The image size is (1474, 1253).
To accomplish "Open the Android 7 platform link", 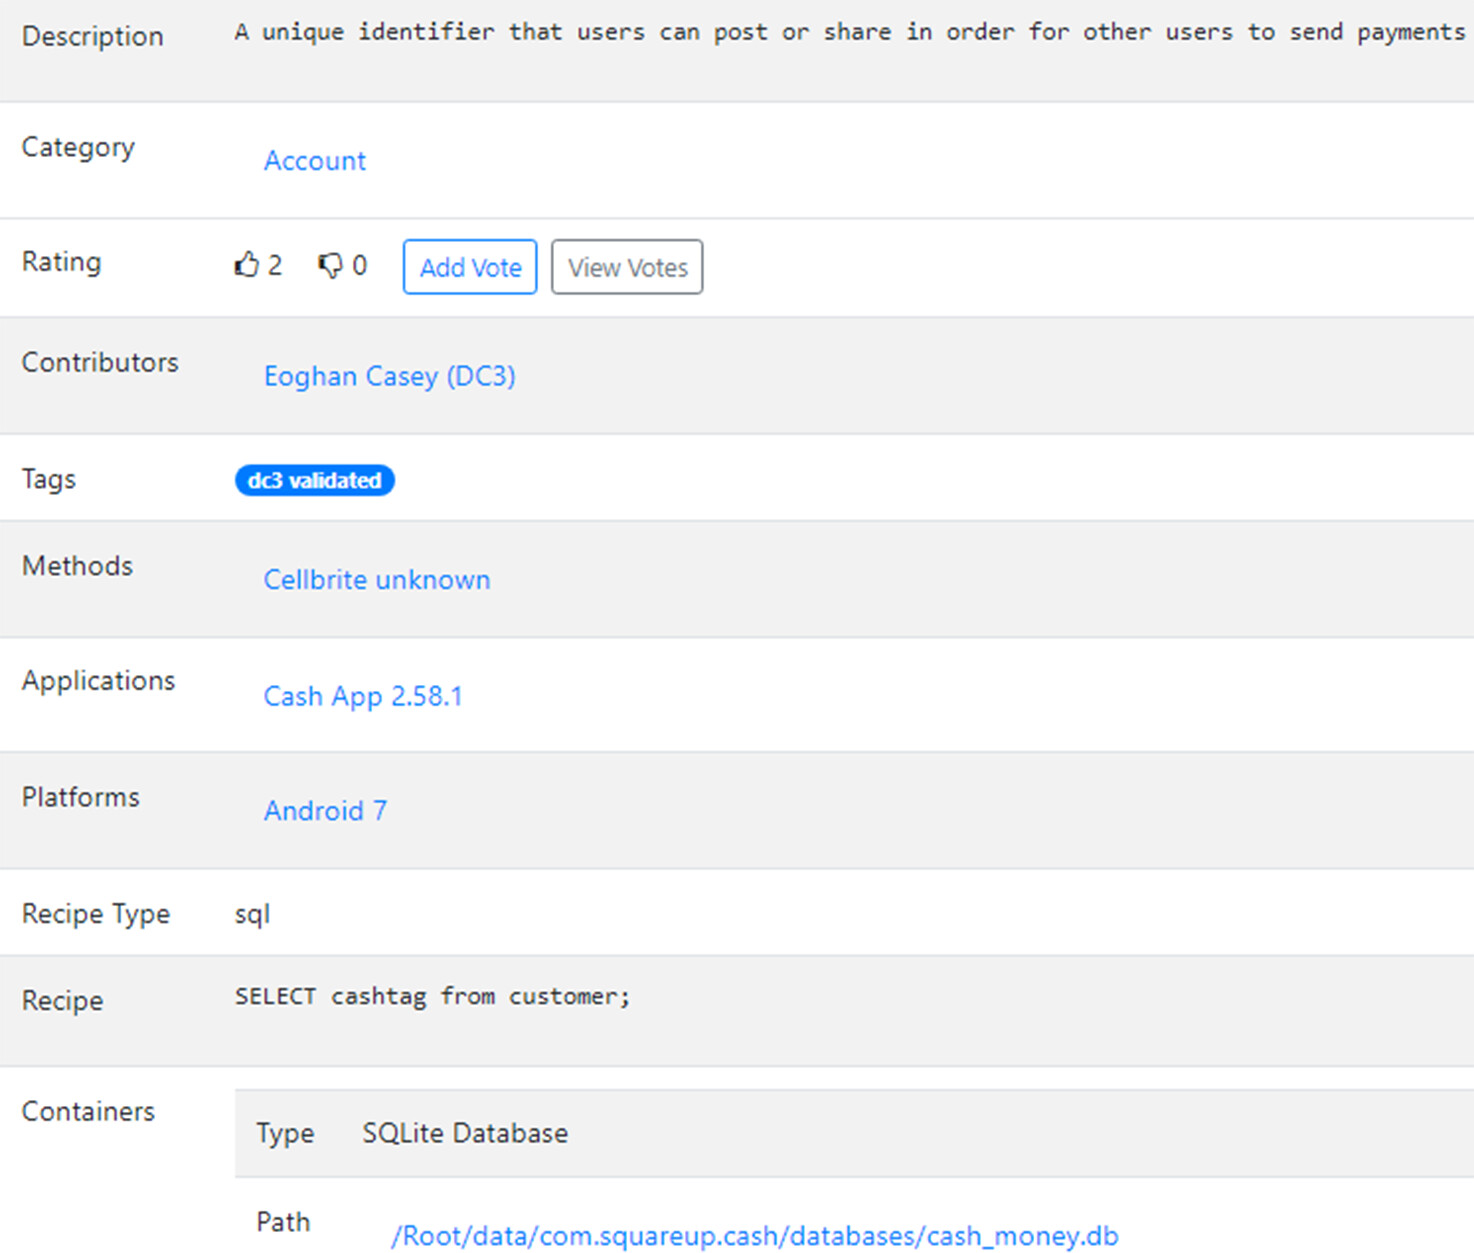I will pyautogui.click(x=325, y=810).
